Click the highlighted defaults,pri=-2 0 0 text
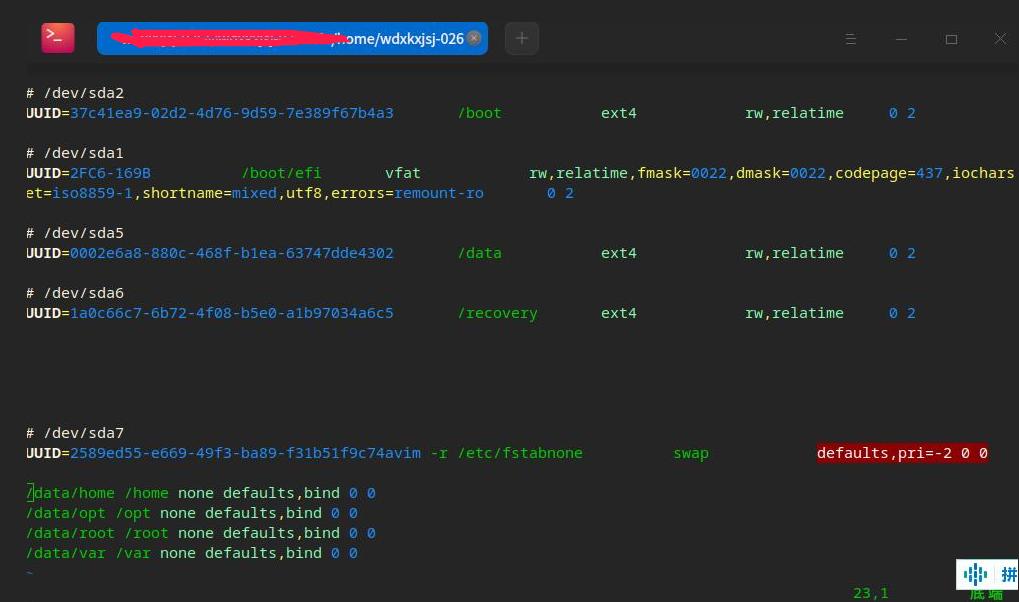This screenshot has width=1019, height=602. [902, 453]
